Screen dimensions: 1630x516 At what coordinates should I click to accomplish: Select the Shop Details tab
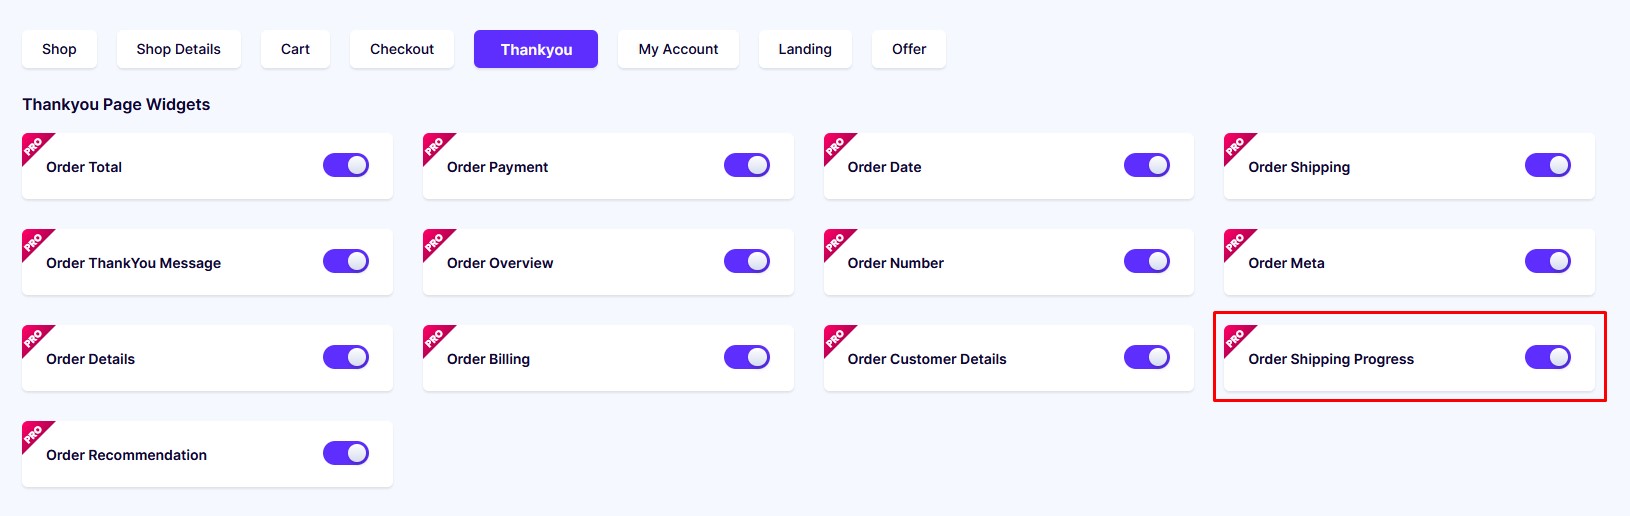(179, 49)
